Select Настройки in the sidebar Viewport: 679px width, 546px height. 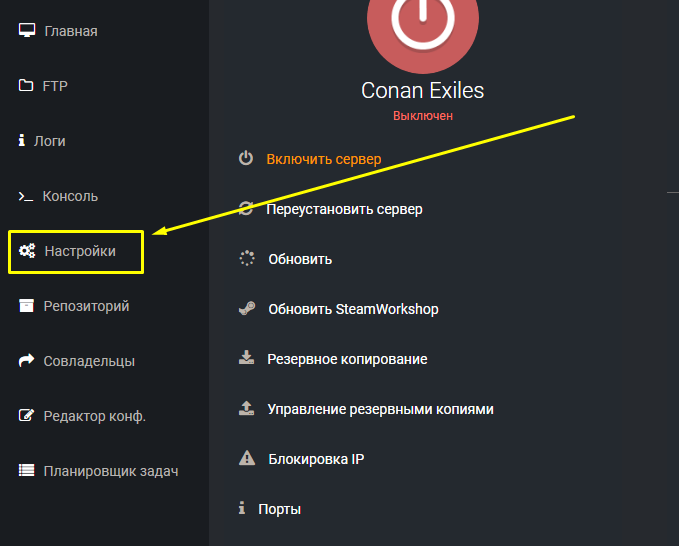click(x=80, y=251)
